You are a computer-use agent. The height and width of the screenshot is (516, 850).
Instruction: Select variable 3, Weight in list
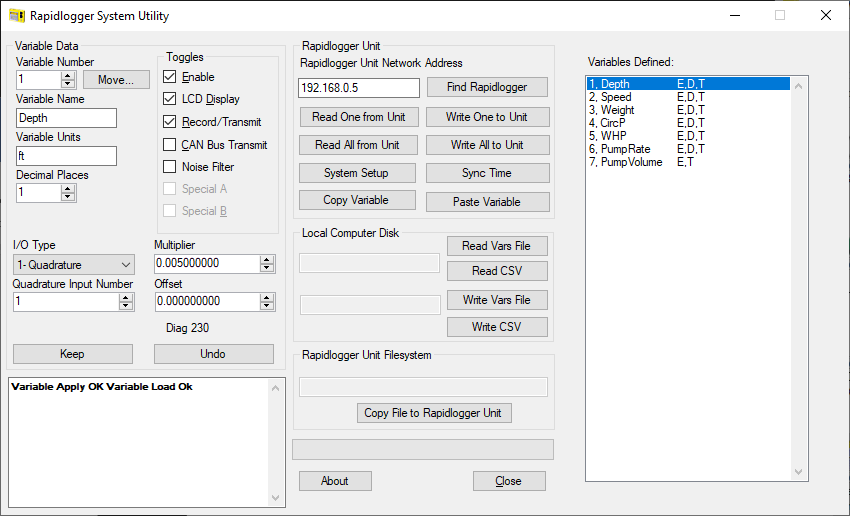688,110
